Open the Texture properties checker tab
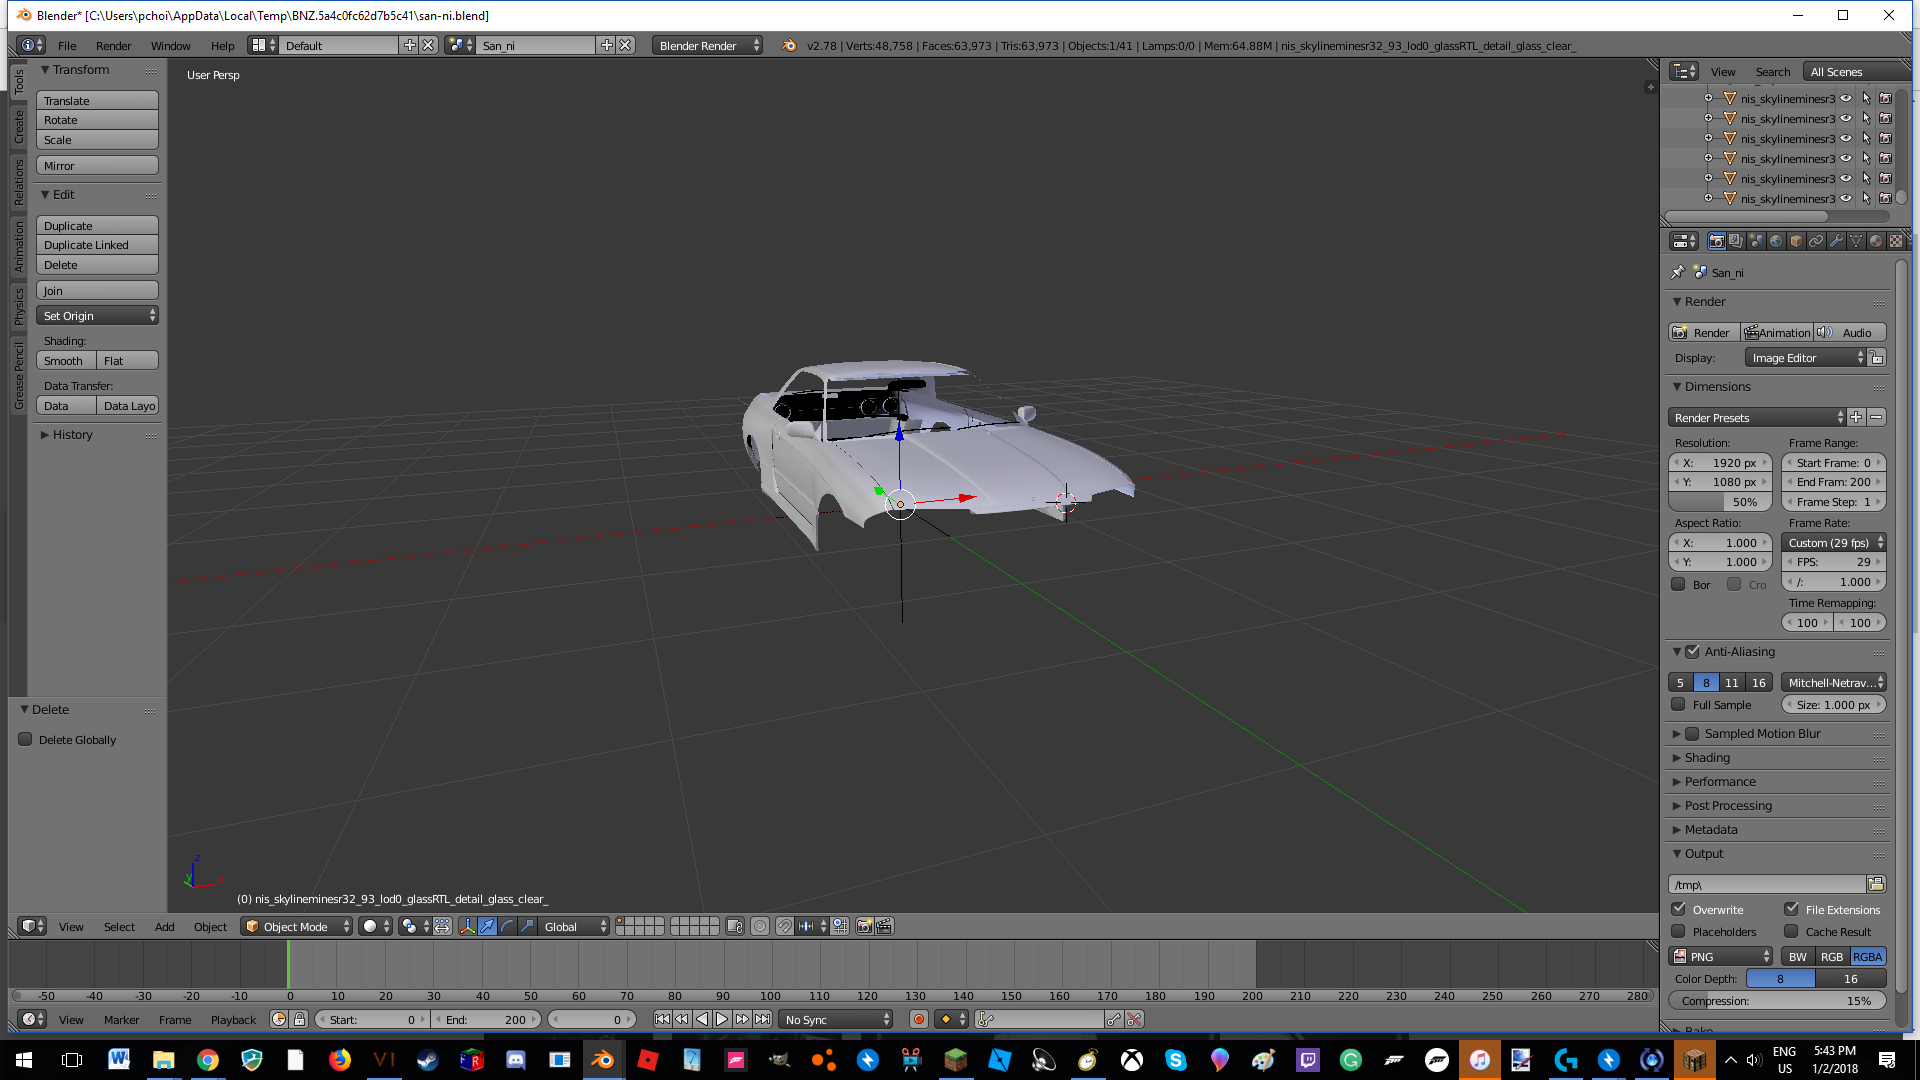The image size is (1920, 1080). pos(1896,241)
